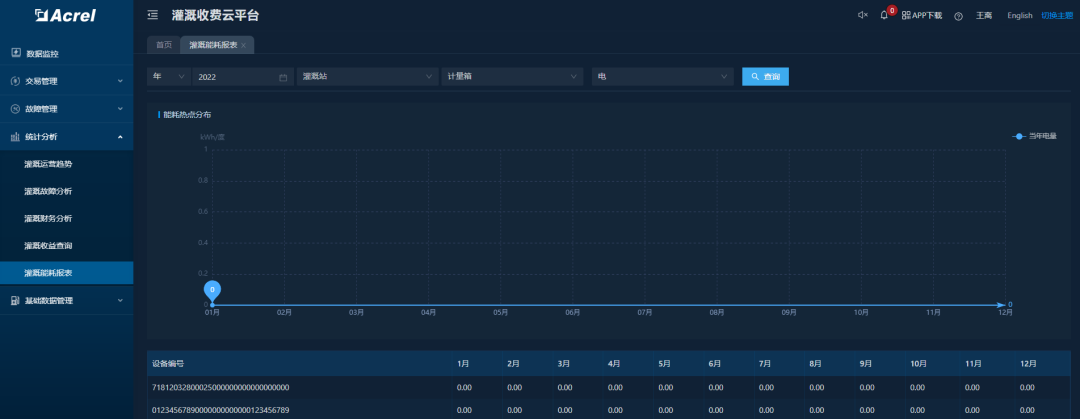
Task: Click the 基础数据管理 sidebar icon
Action: click(16, 300)
